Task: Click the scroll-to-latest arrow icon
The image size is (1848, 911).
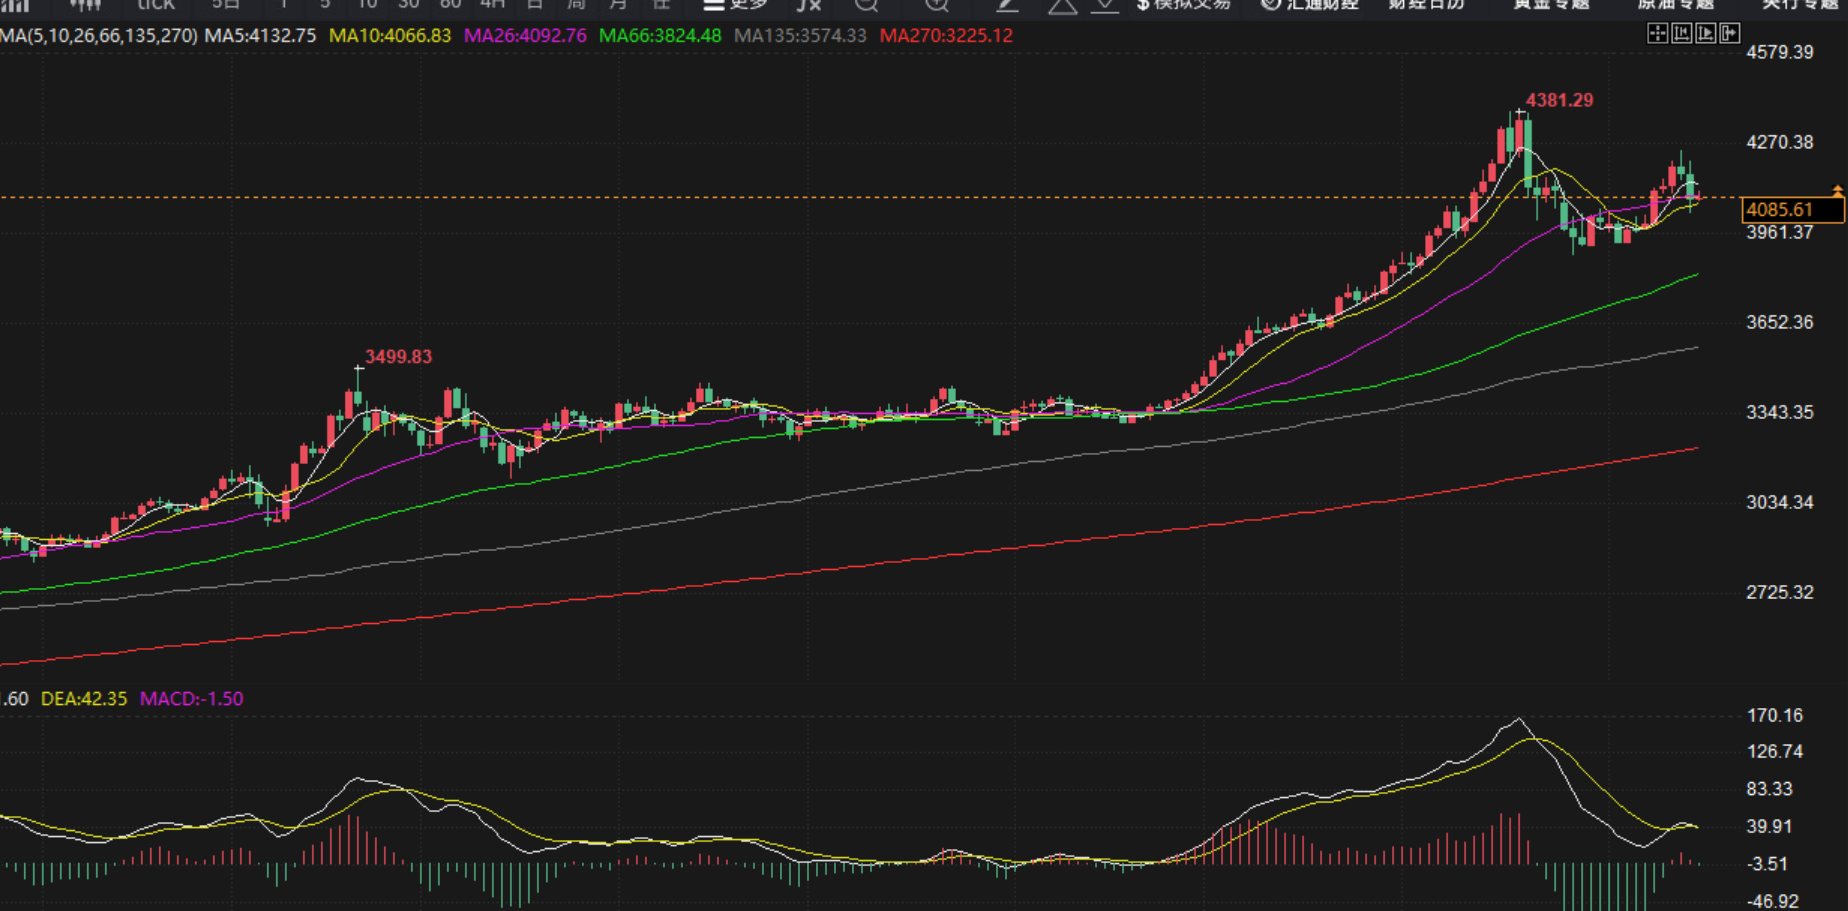Action: (1730, 34)
